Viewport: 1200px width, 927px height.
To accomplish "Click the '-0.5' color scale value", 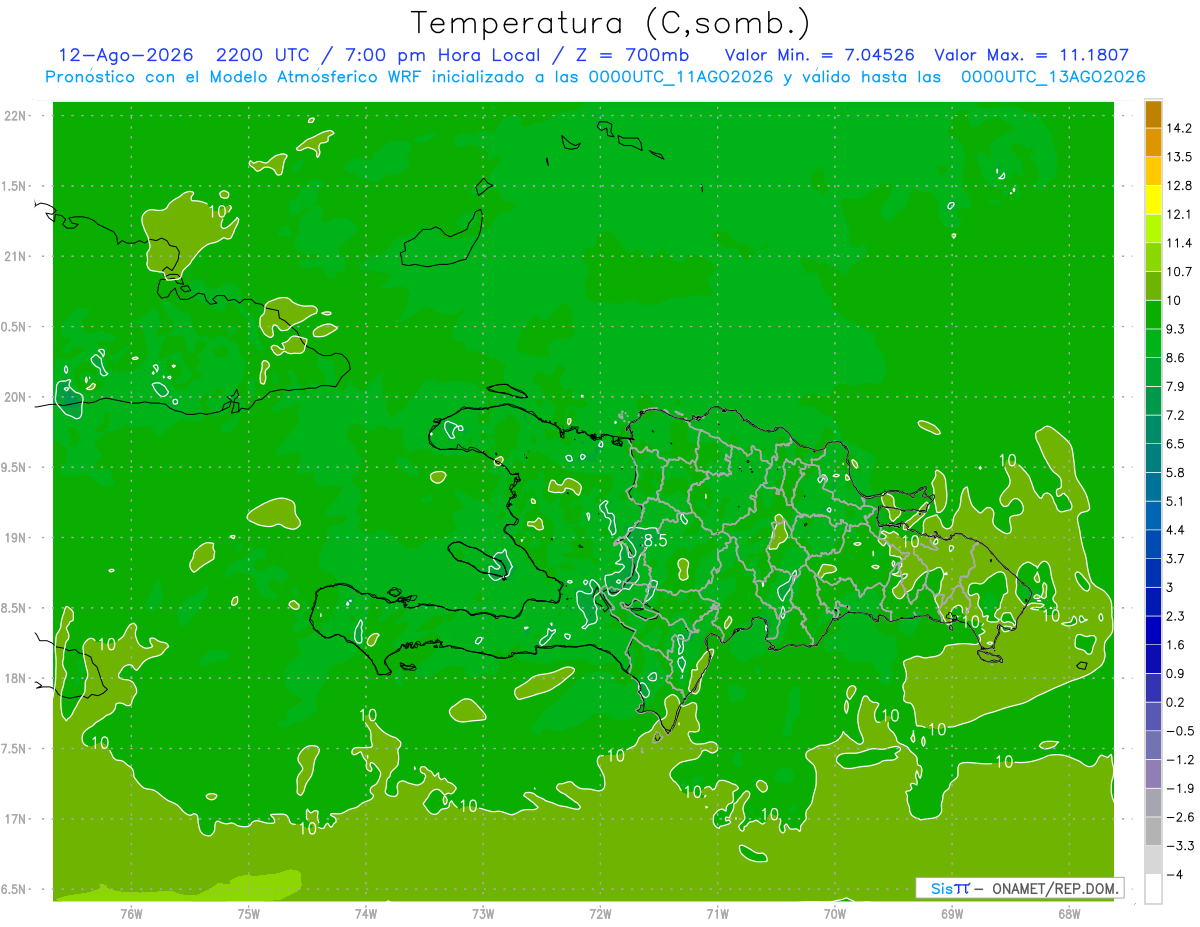I will (x=1179, y=731).
